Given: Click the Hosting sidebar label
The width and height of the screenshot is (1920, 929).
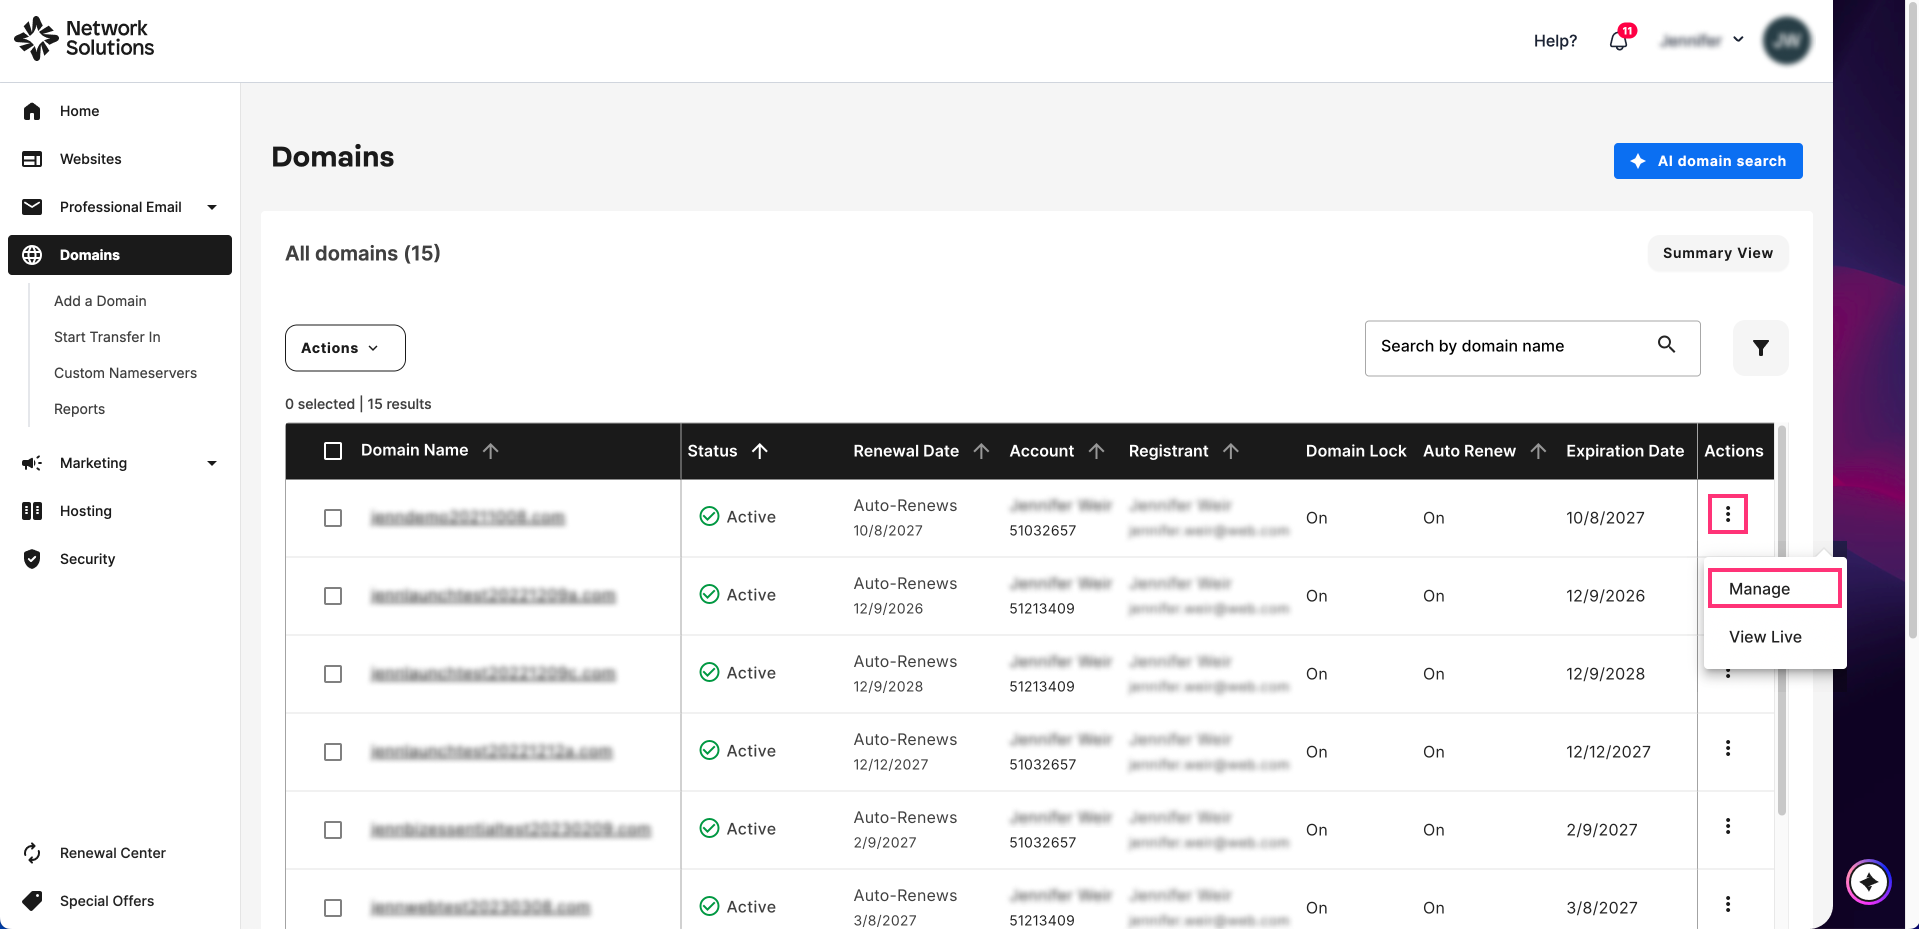Looking at the screenshot, I should 86,511.
